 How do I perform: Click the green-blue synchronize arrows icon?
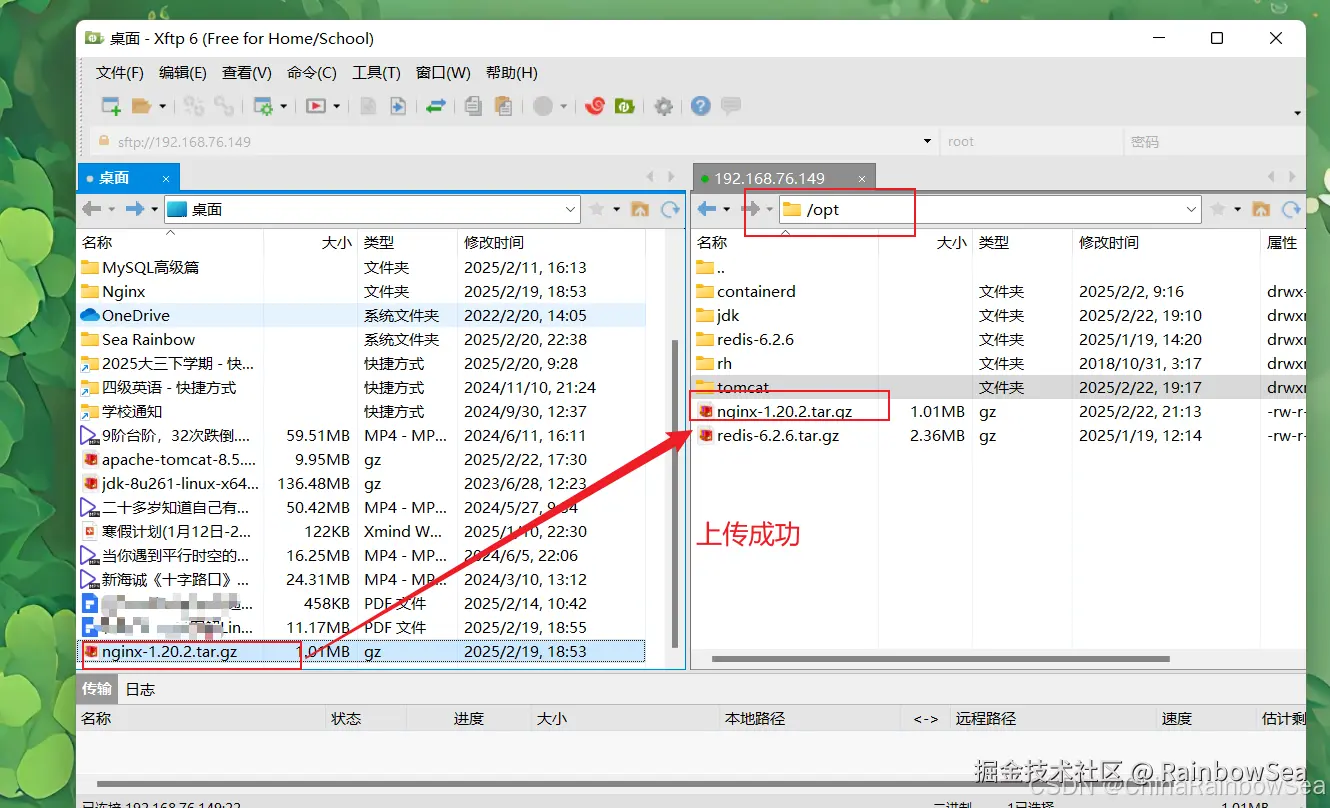pyautogui.click(x=436, y=106)
